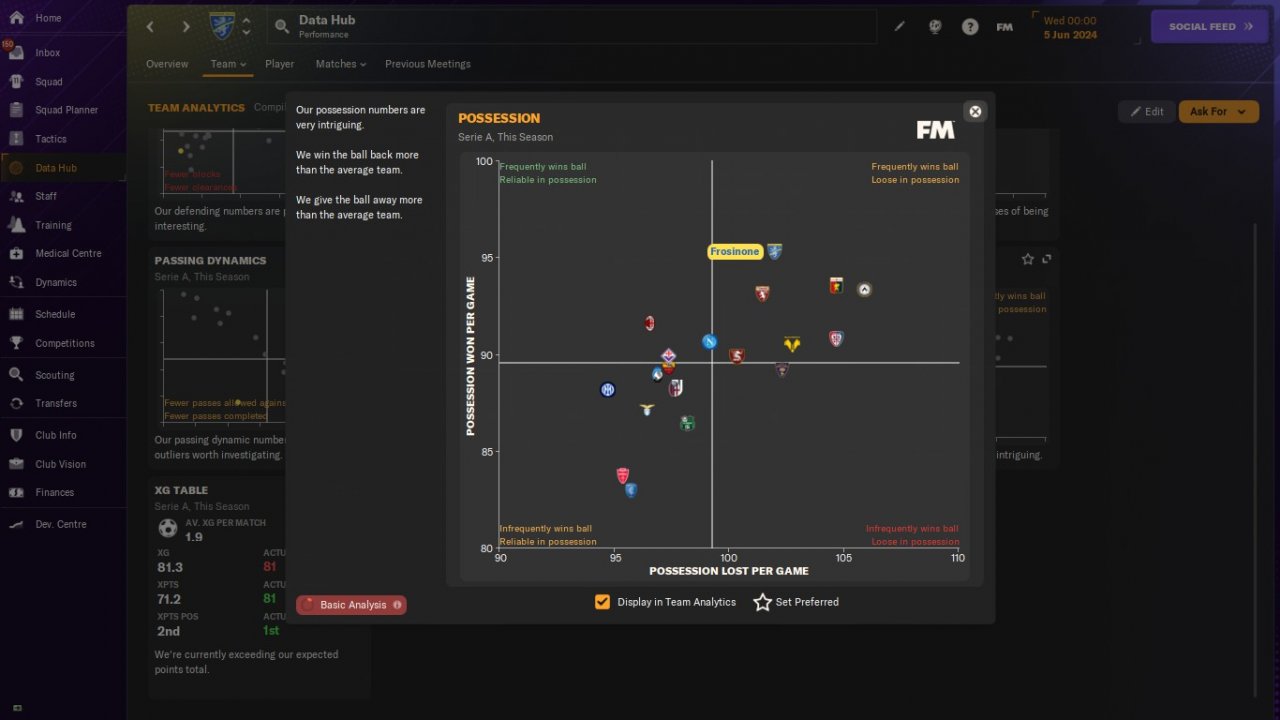Click the Edit button
The width and height of the screenshot is (1280, 720).
1146,112
